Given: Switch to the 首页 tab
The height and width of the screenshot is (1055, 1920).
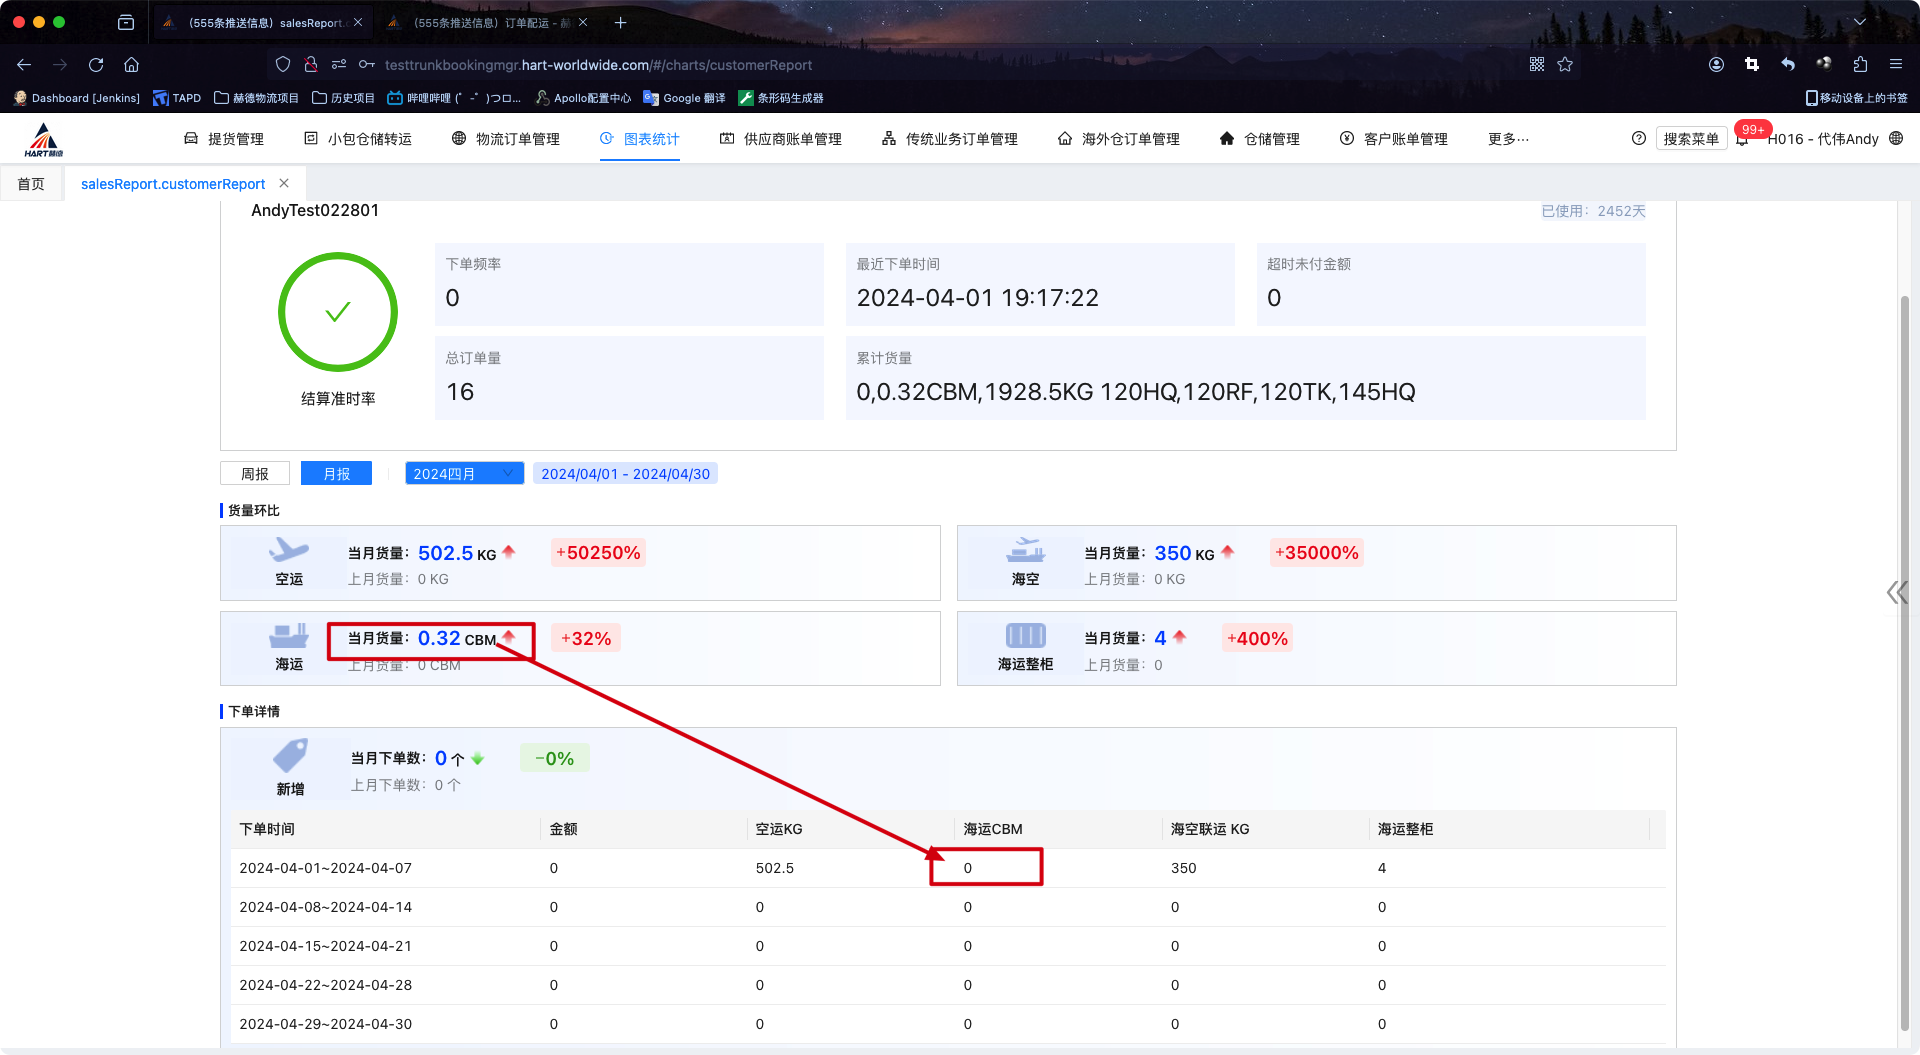Looking at the screenshot, I should click(31, 184).
